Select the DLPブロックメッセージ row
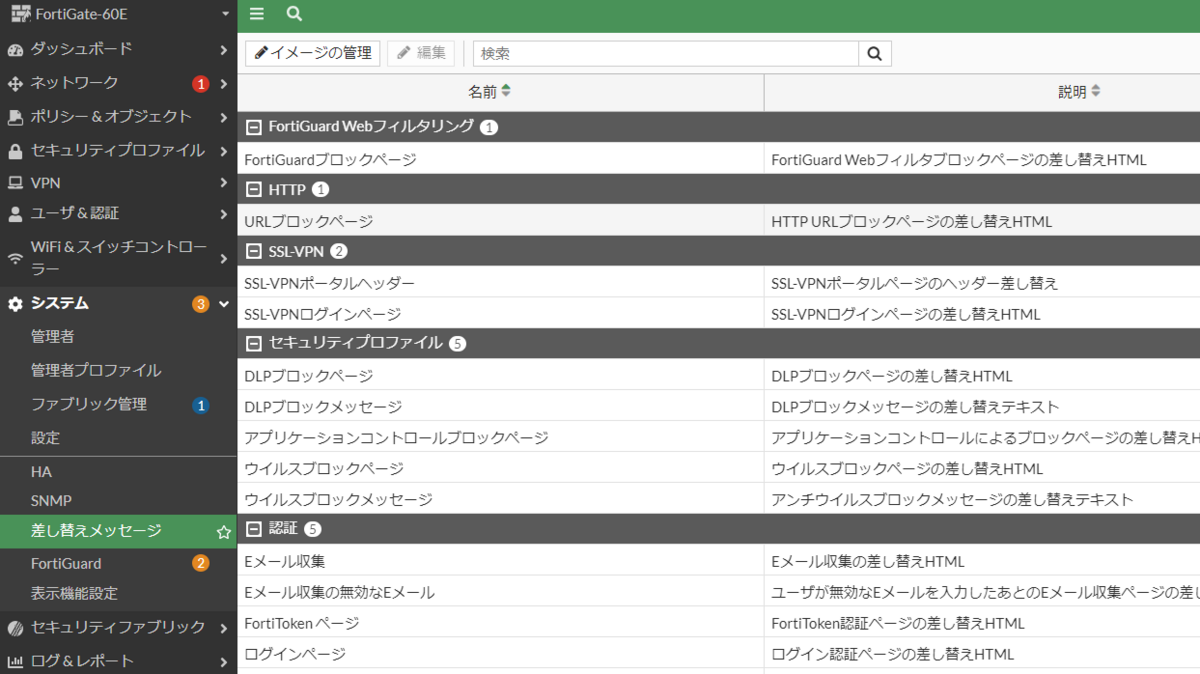1200x674 pixels. (x=718, y=407)
